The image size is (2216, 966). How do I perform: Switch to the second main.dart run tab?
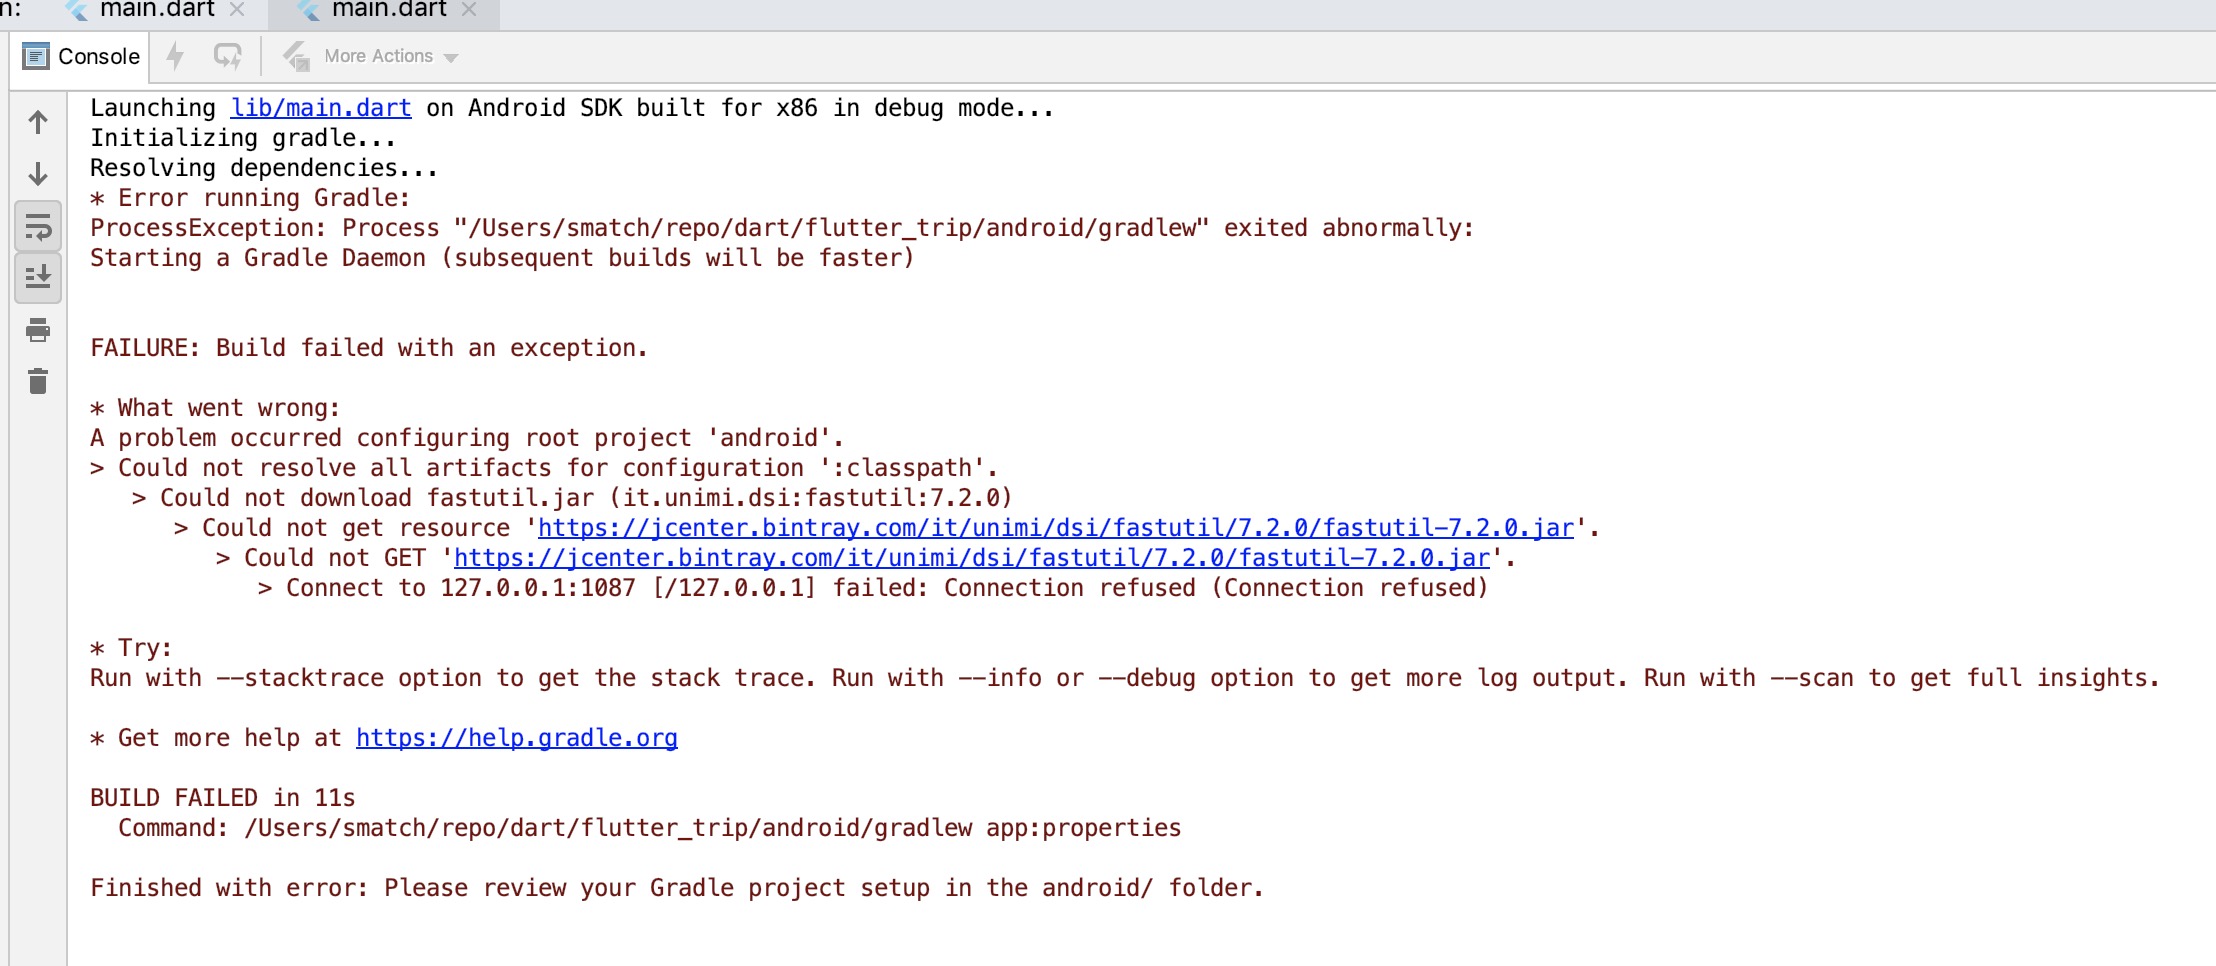click(388, 10)
